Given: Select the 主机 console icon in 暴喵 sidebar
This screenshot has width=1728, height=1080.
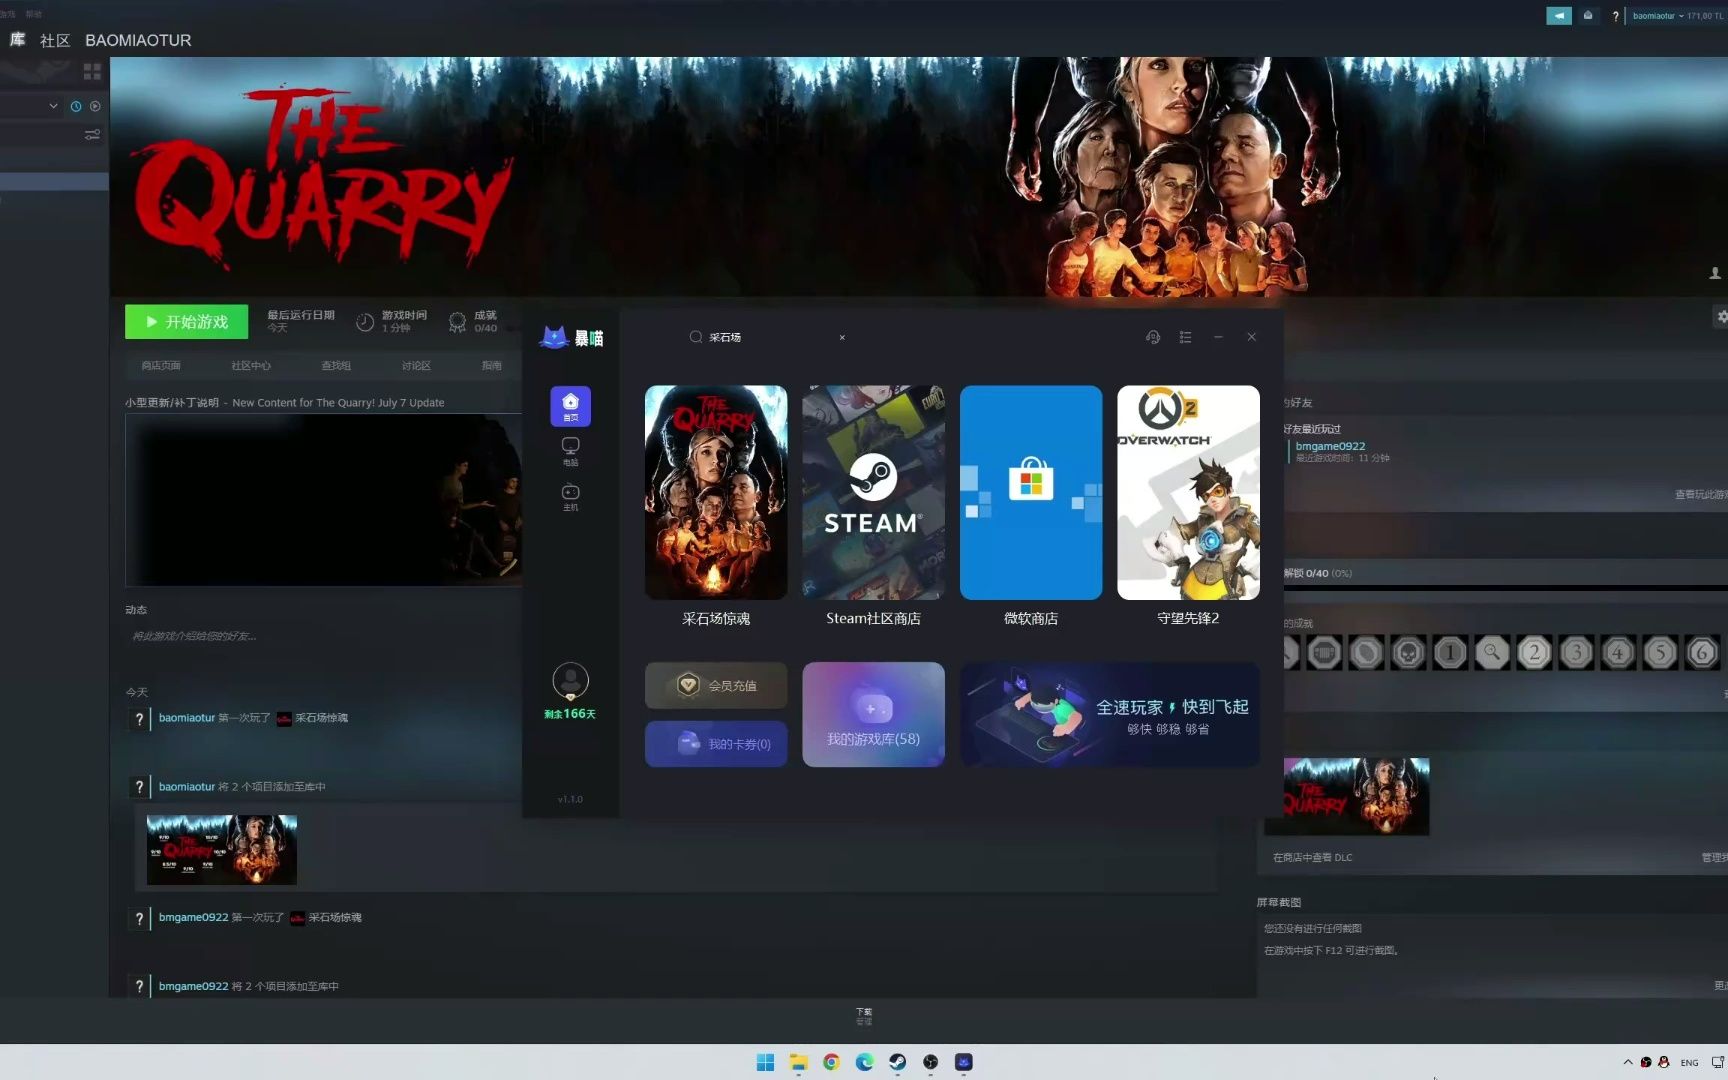Looking at the screenshot, I should click(x=570, y=497).
